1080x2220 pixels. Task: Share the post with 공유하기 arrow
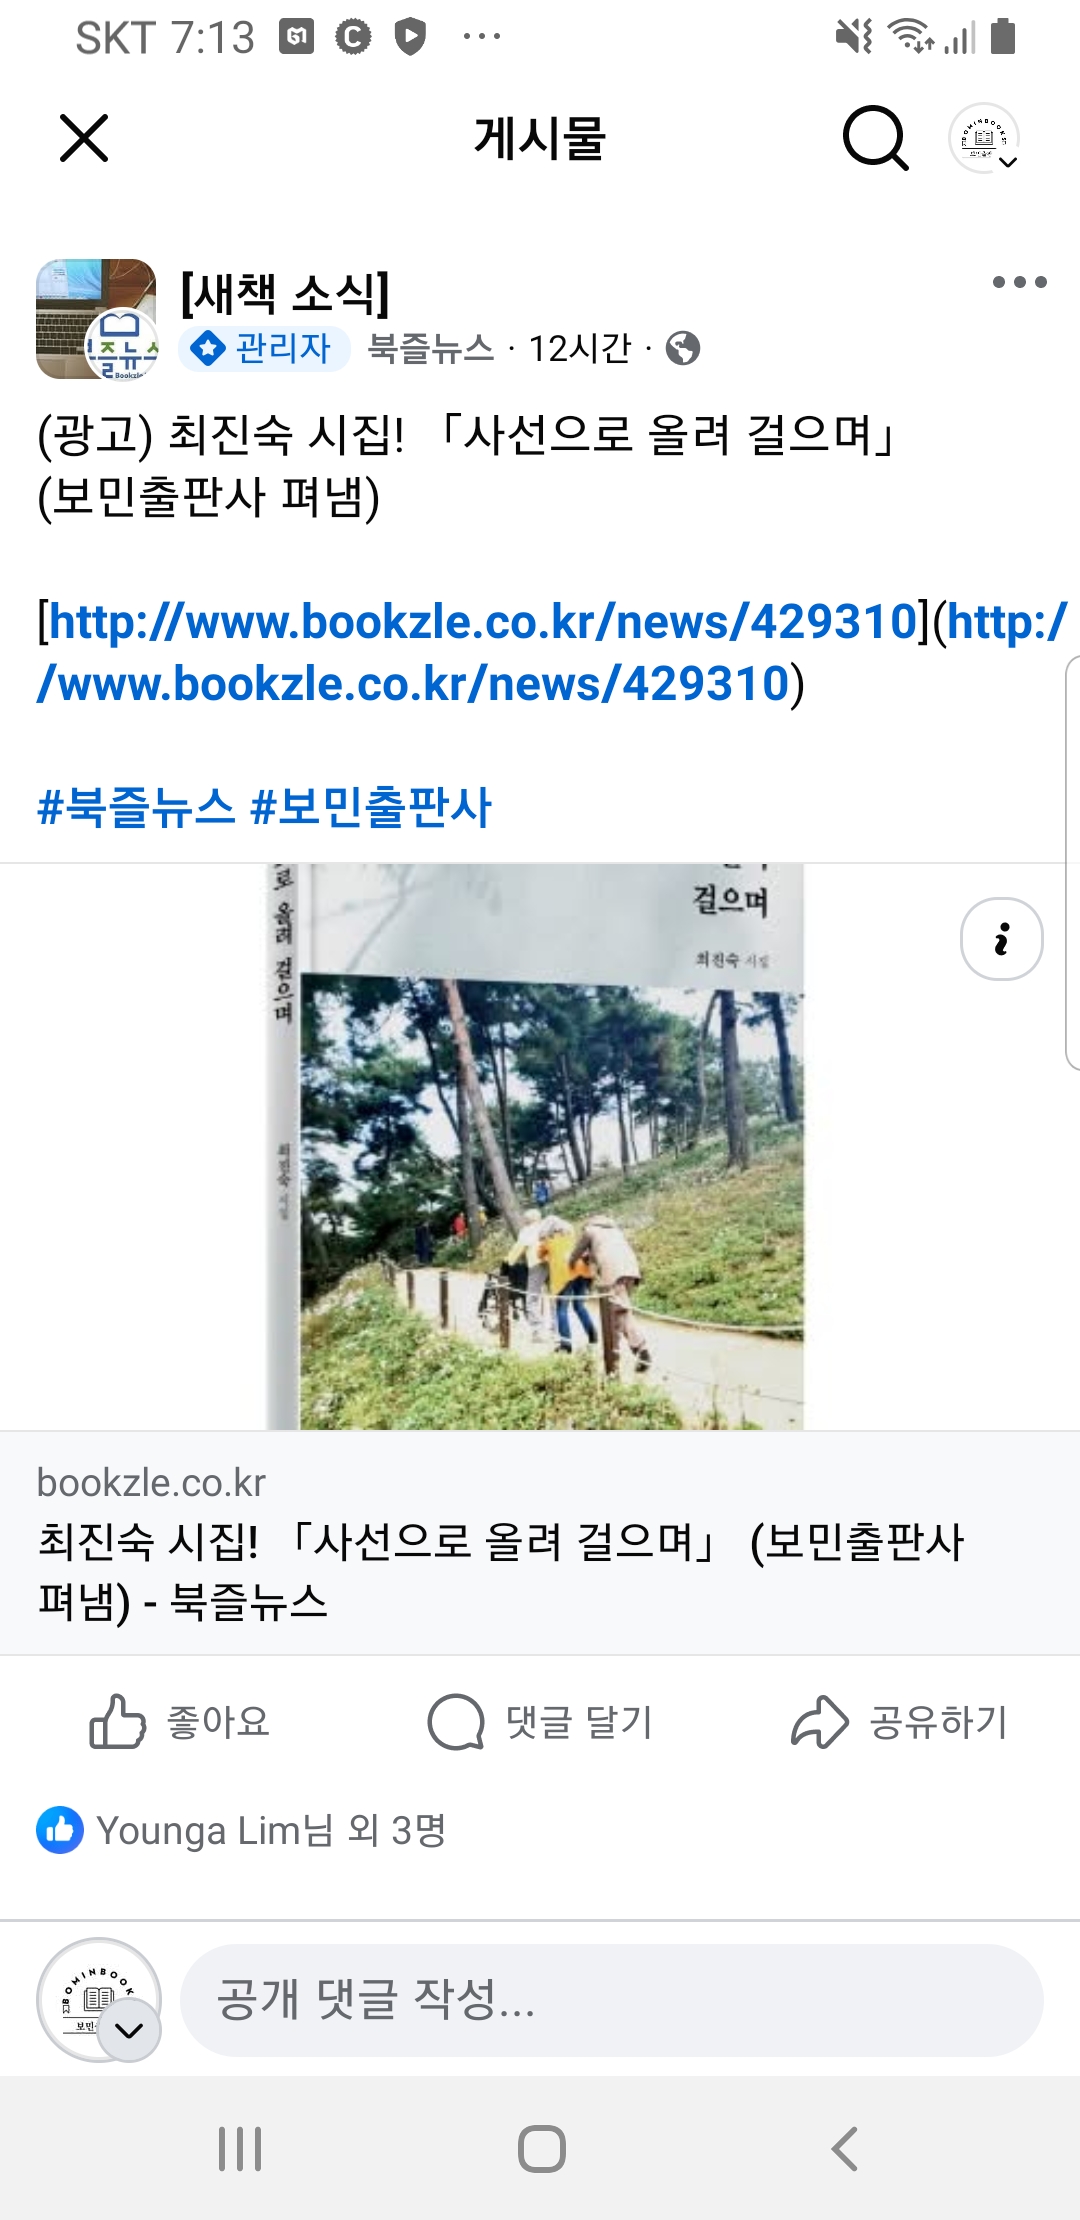(x=899, y=1722)
